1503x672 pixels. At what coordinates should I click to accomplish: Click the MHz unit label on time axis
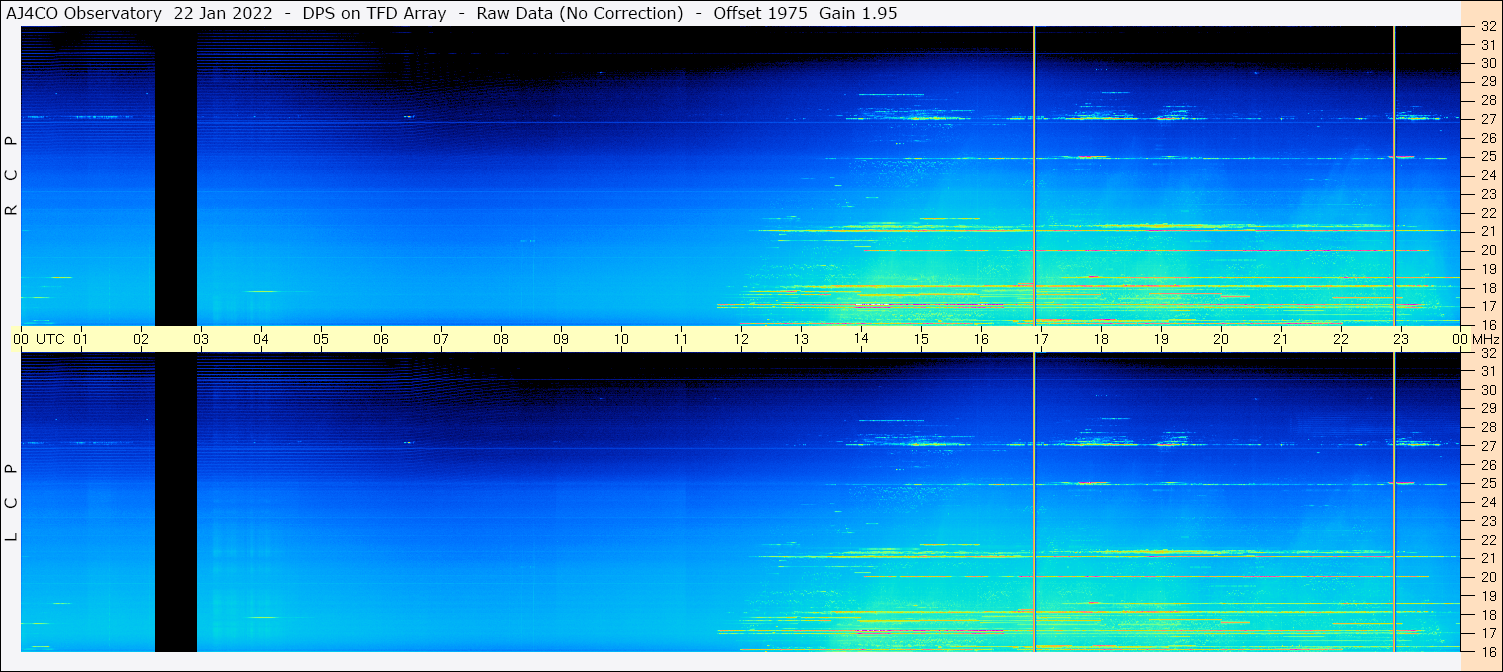click(1485, 339)
